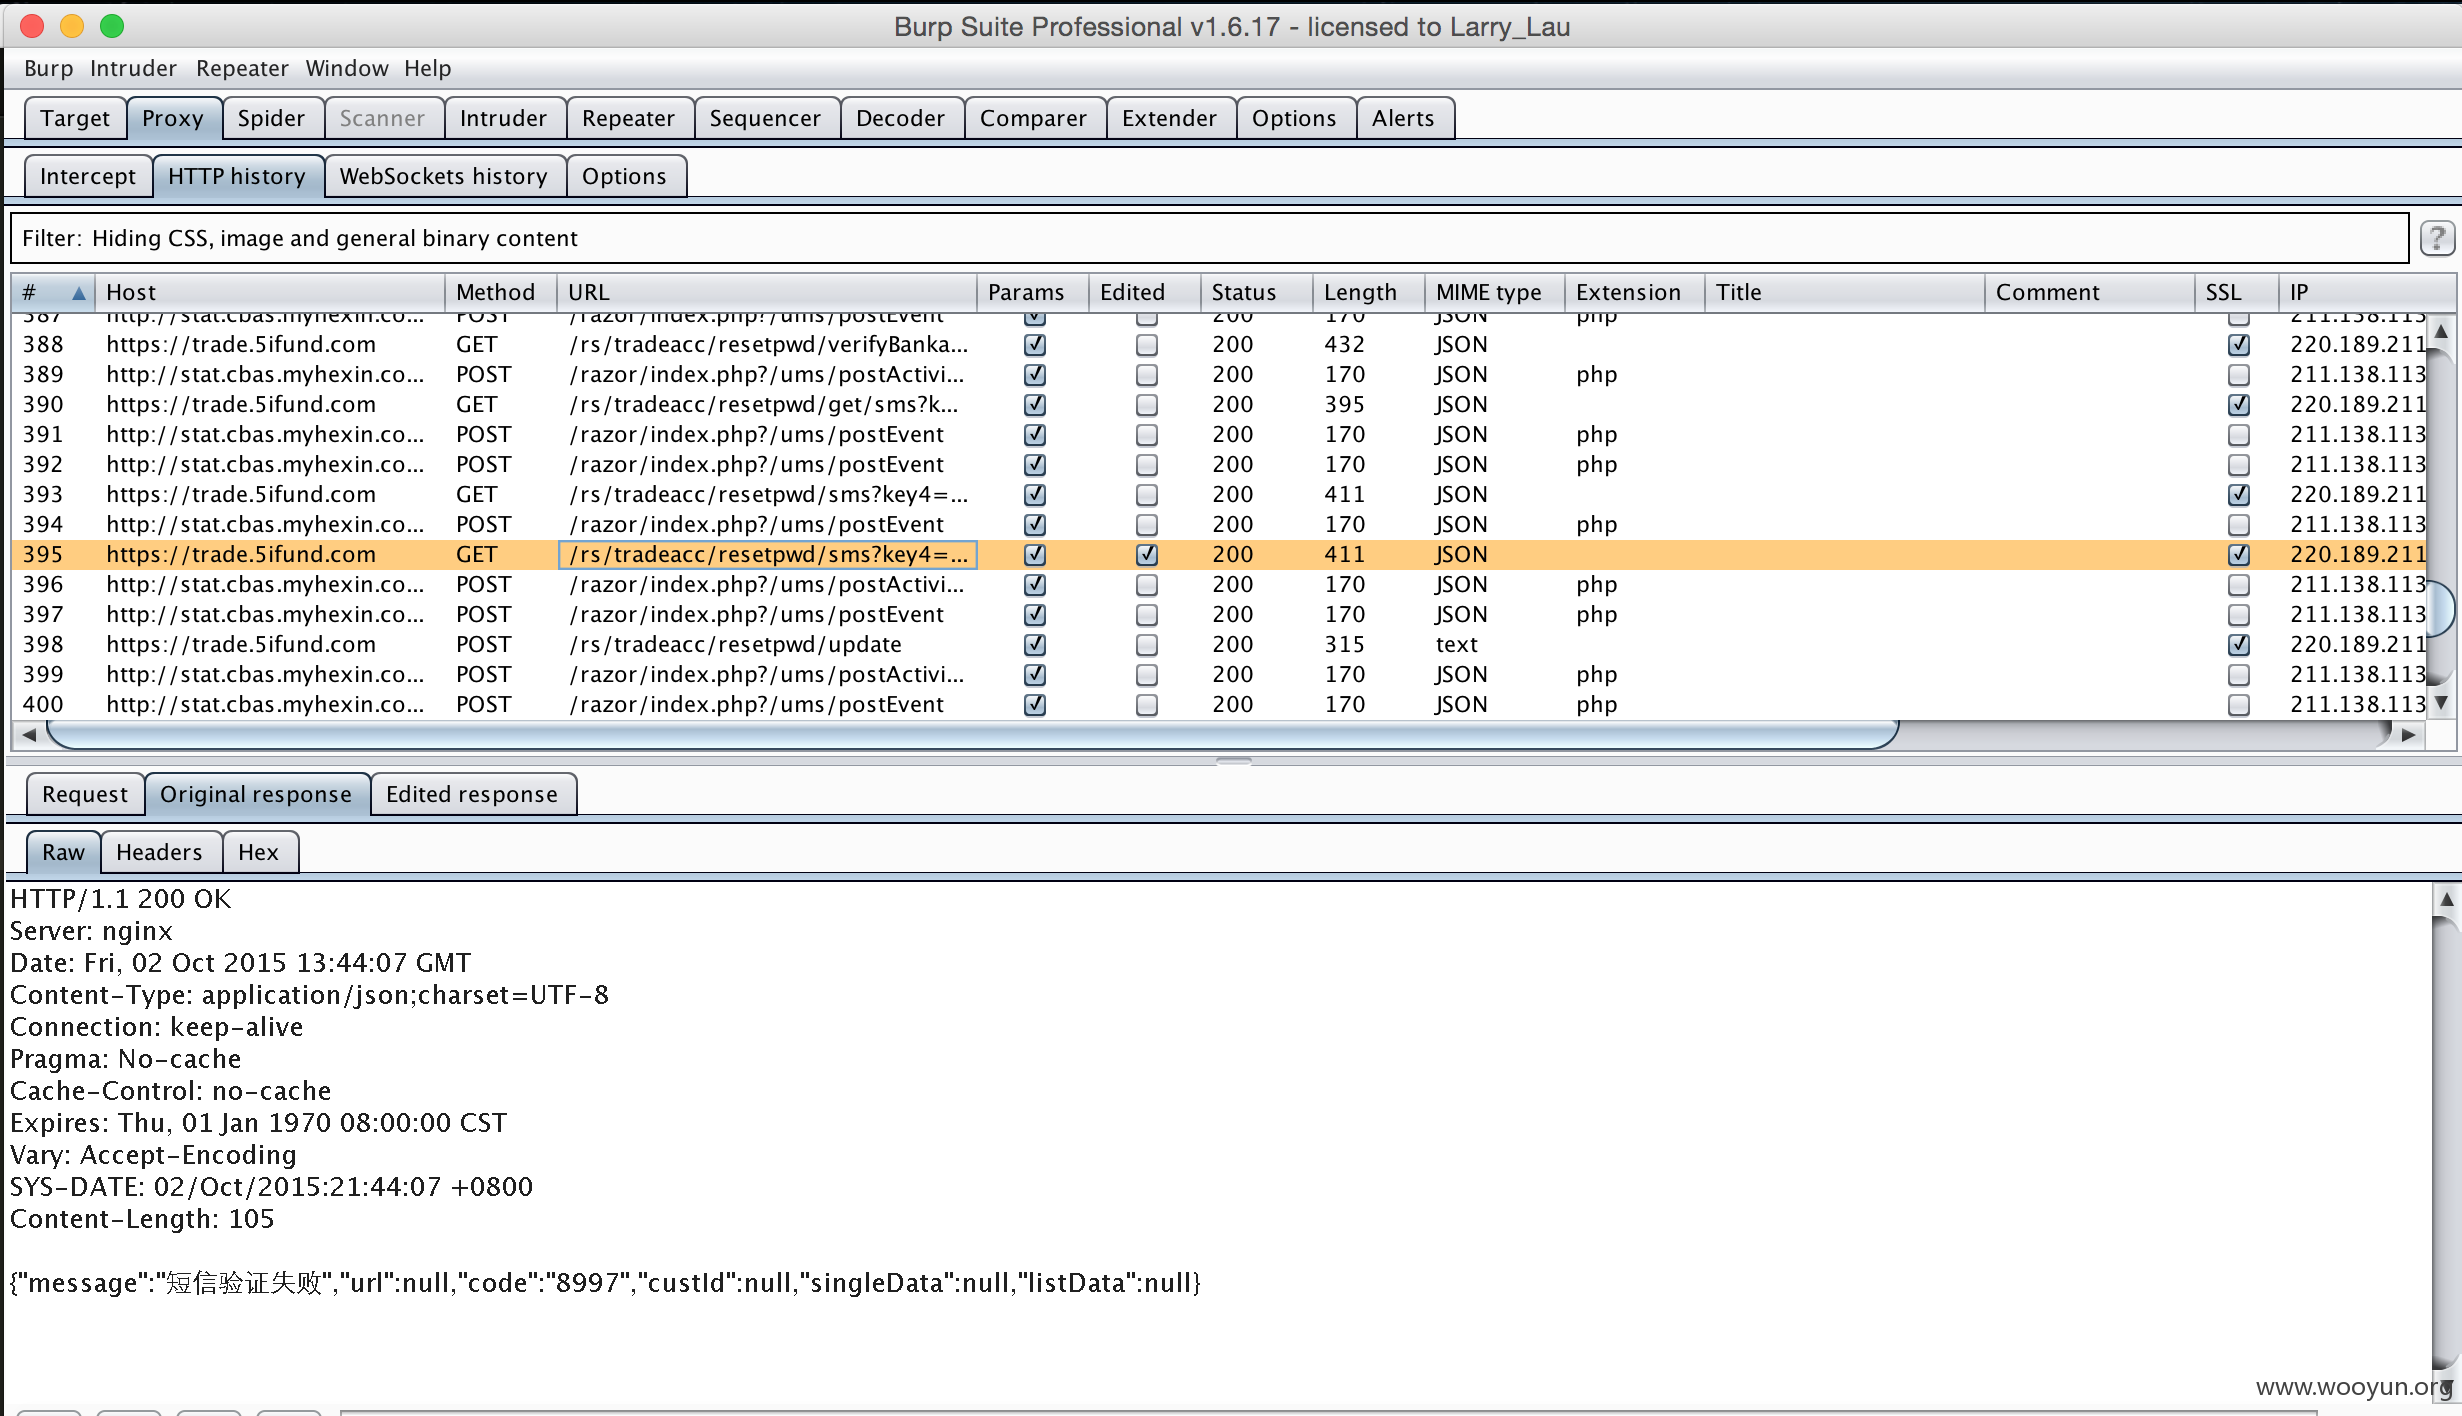2462x1416 pixels.
Task: Sort by the Status column header
Action: (1255, 292)
